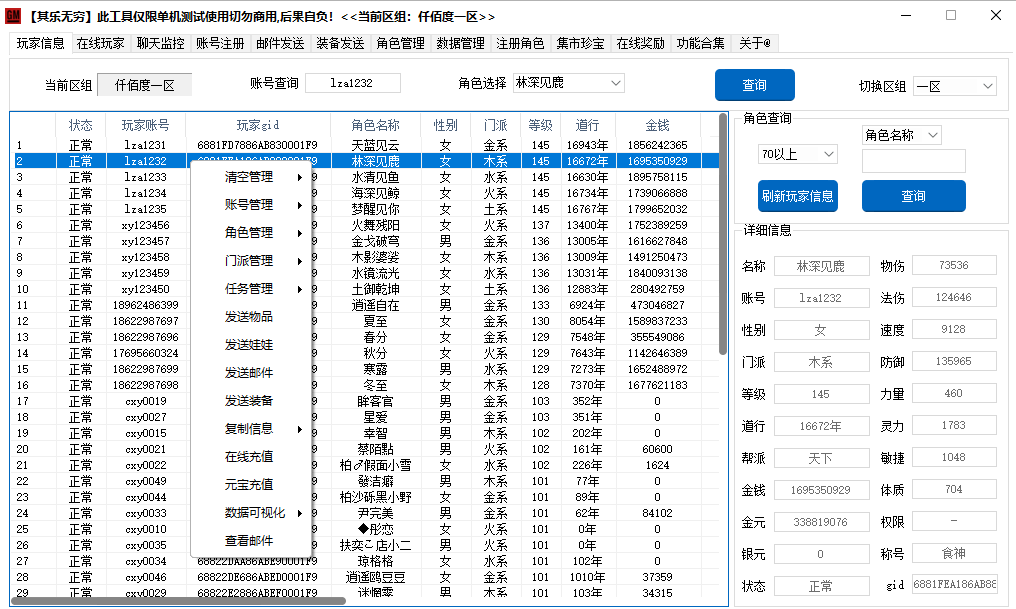Choose 发送物品 from context menu
This screenshot has height=609, width=1016.
[x=249, y=317]
